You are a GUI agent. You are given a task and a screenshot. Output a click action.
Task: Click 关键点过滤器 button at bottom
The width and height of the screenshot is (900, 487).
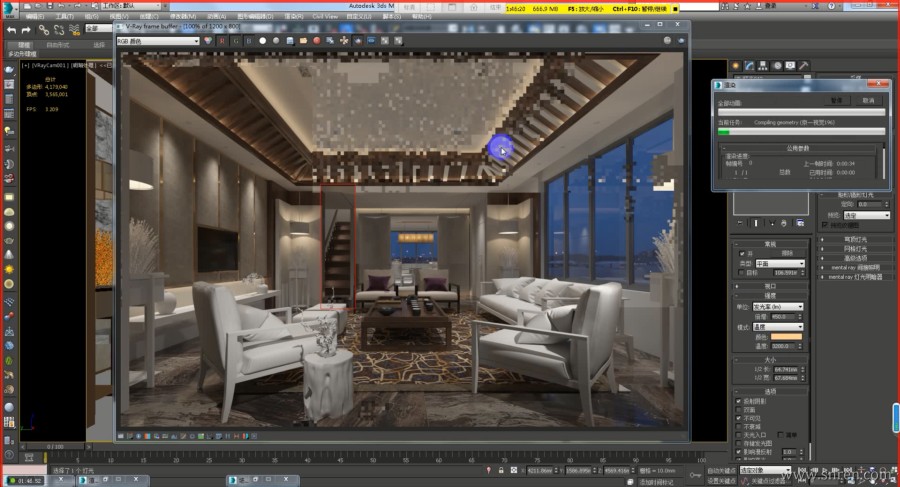click(x=769, y=481)
